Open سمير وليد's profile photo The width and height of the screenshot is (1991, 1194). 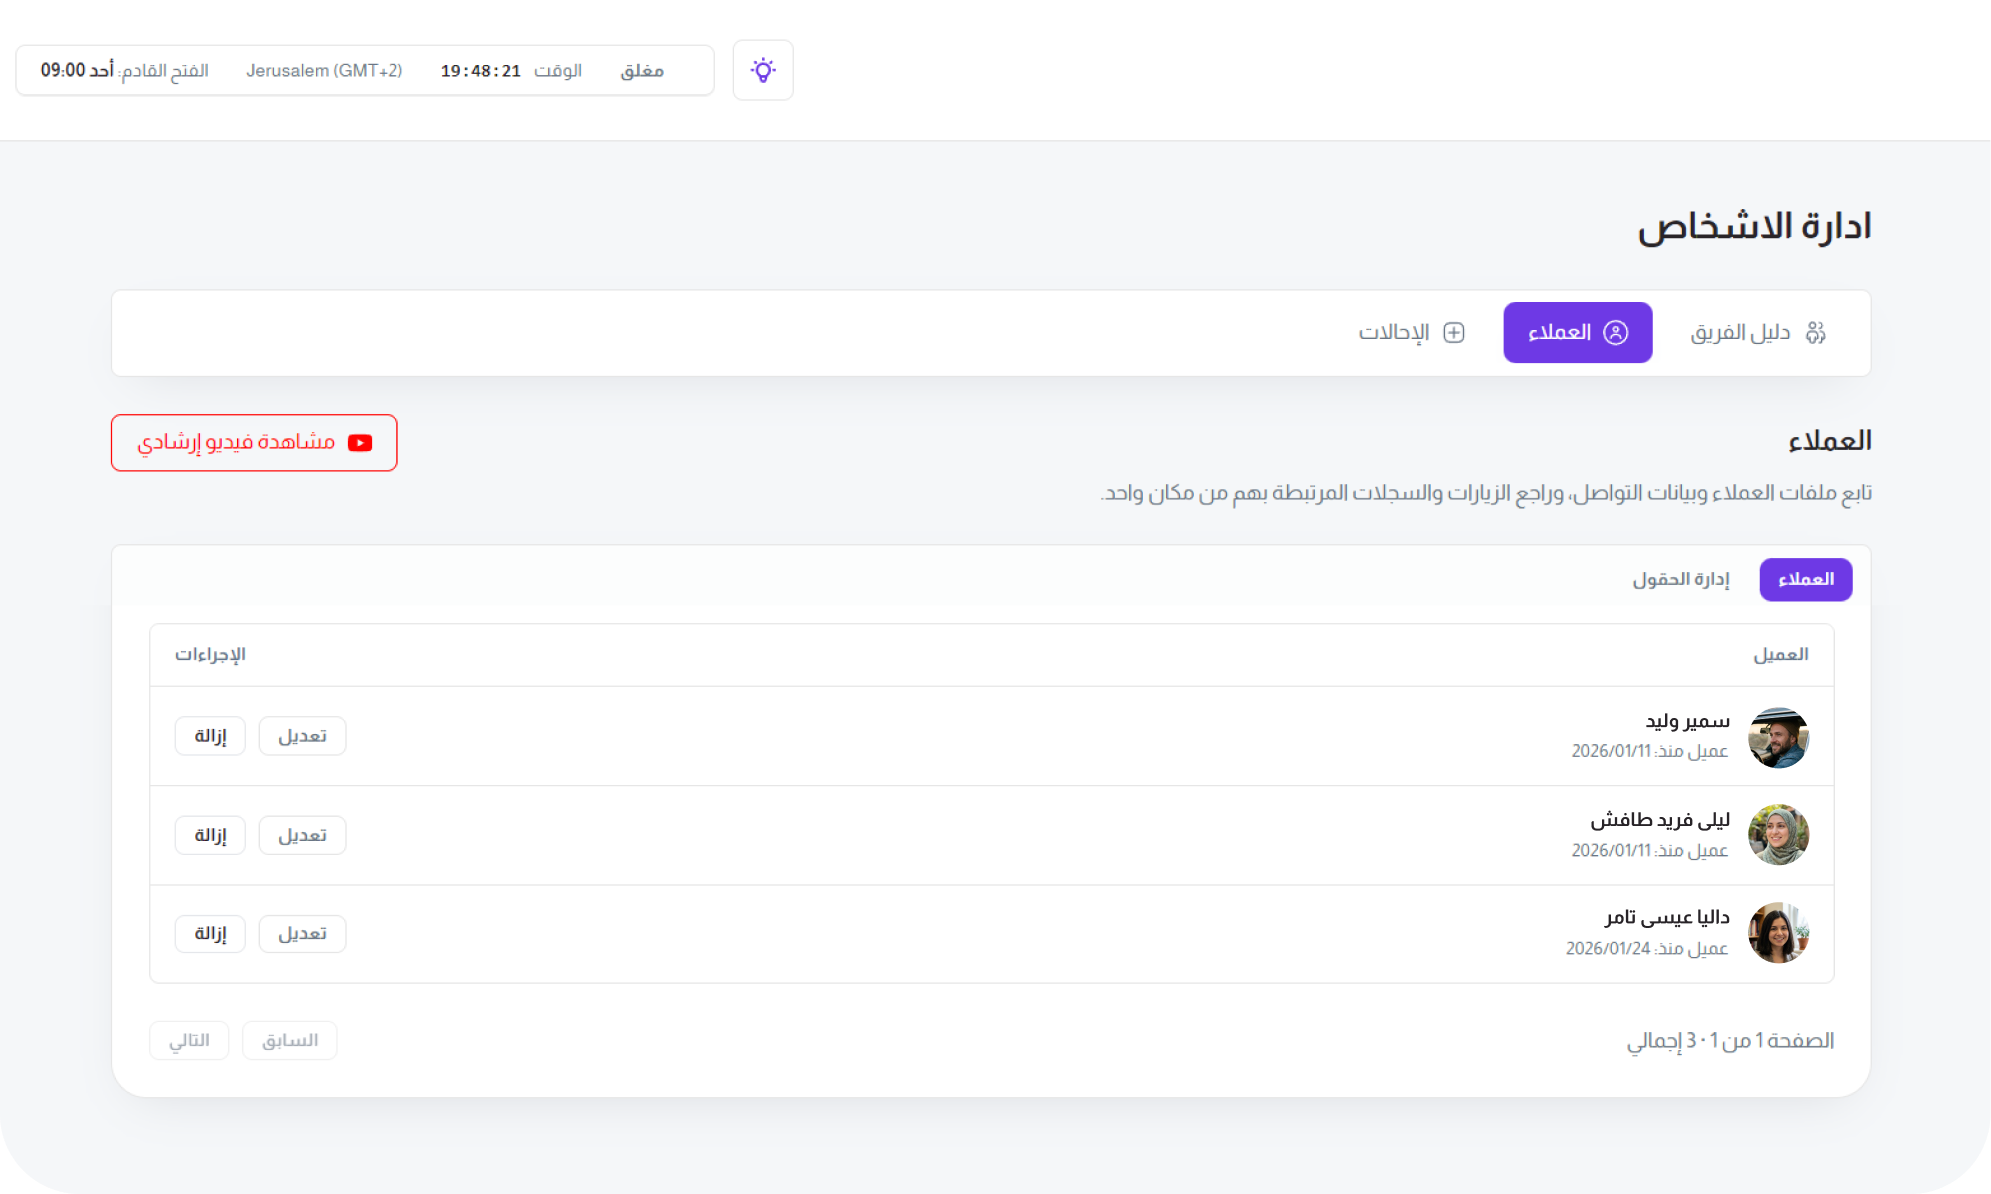click(x=1778, y=737)
